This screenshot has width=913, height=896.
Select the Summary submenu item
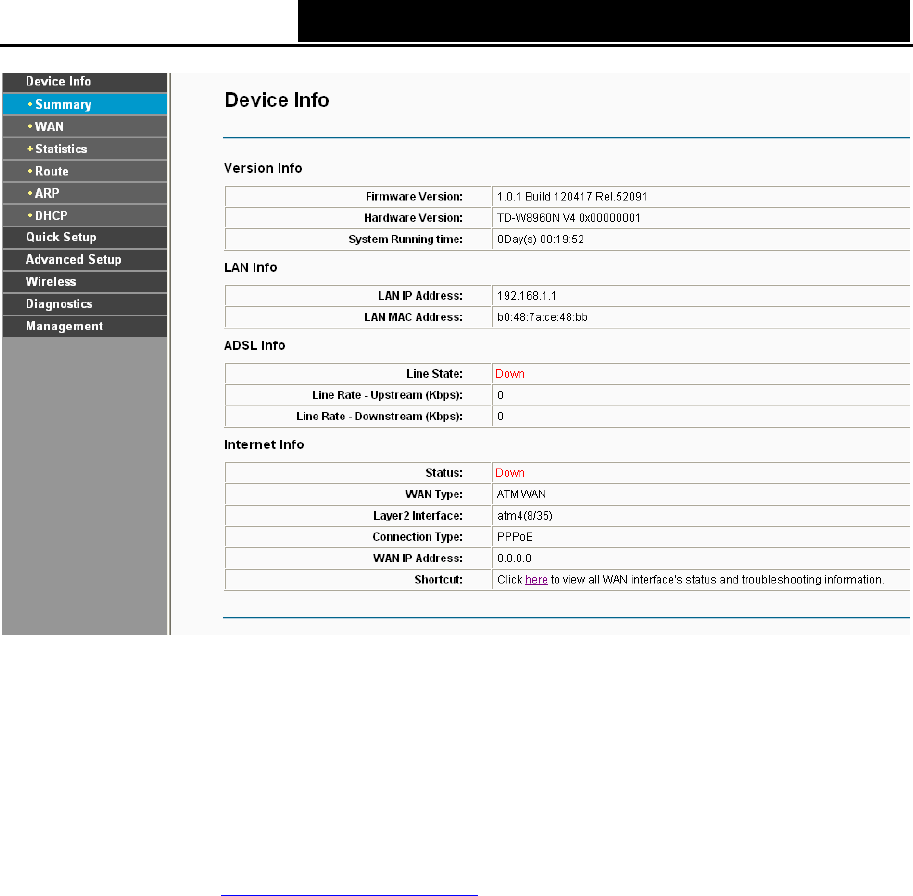point(84,104)
